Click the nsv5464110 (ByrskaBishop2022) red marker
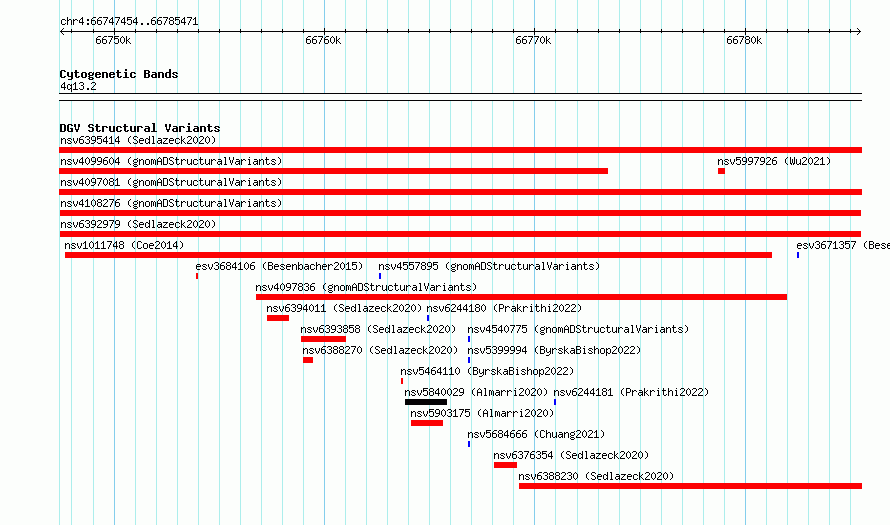The width and height of the screenshot is (890, 525). pos(402,381)
